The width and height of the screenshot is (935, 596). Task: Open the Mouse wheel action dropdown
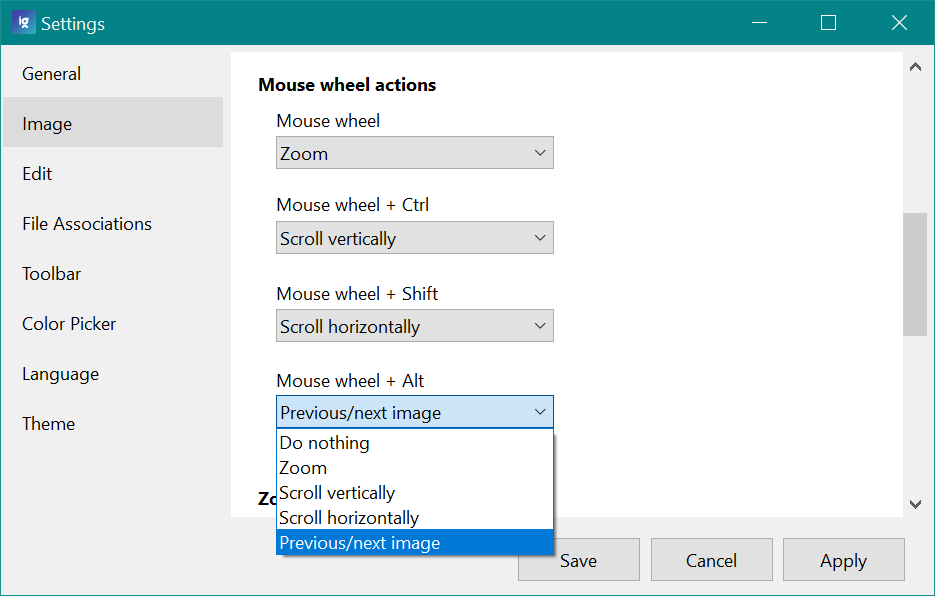(x=414, y=153)
